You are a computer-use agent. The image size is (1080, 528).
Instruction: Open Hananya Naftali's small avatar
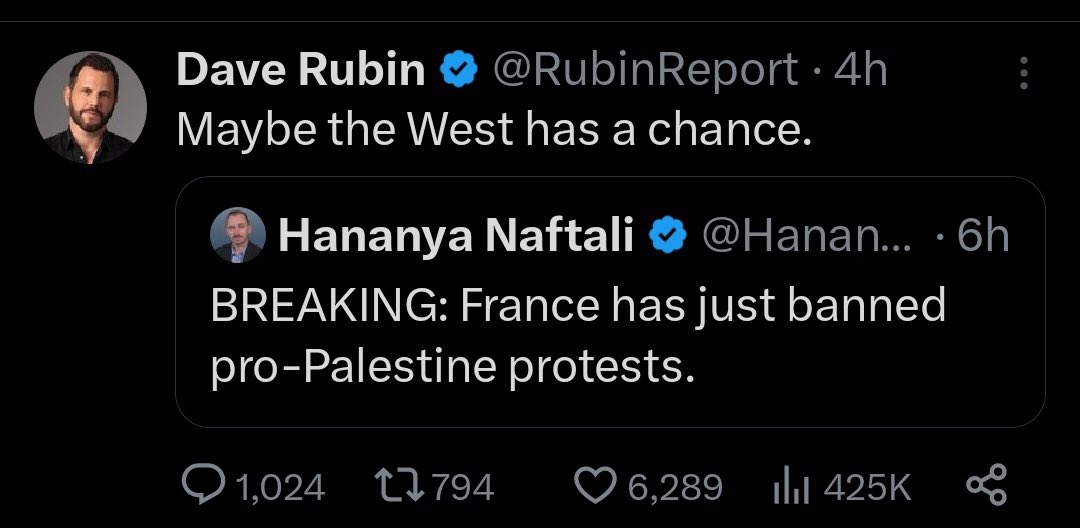tap(238, 237)
